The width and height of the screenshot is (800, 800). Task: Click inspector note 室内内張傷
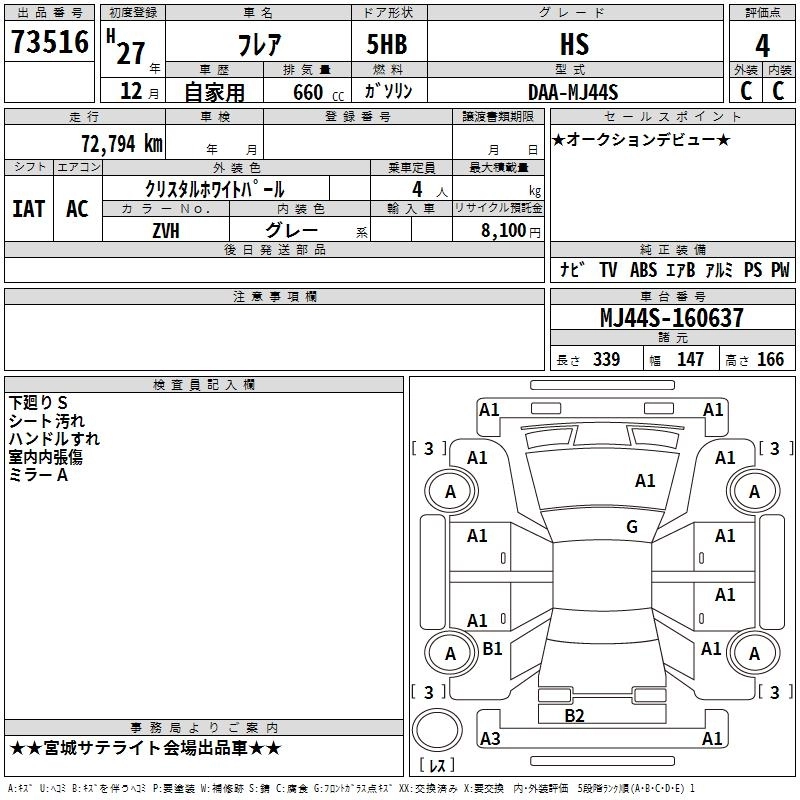46,457
